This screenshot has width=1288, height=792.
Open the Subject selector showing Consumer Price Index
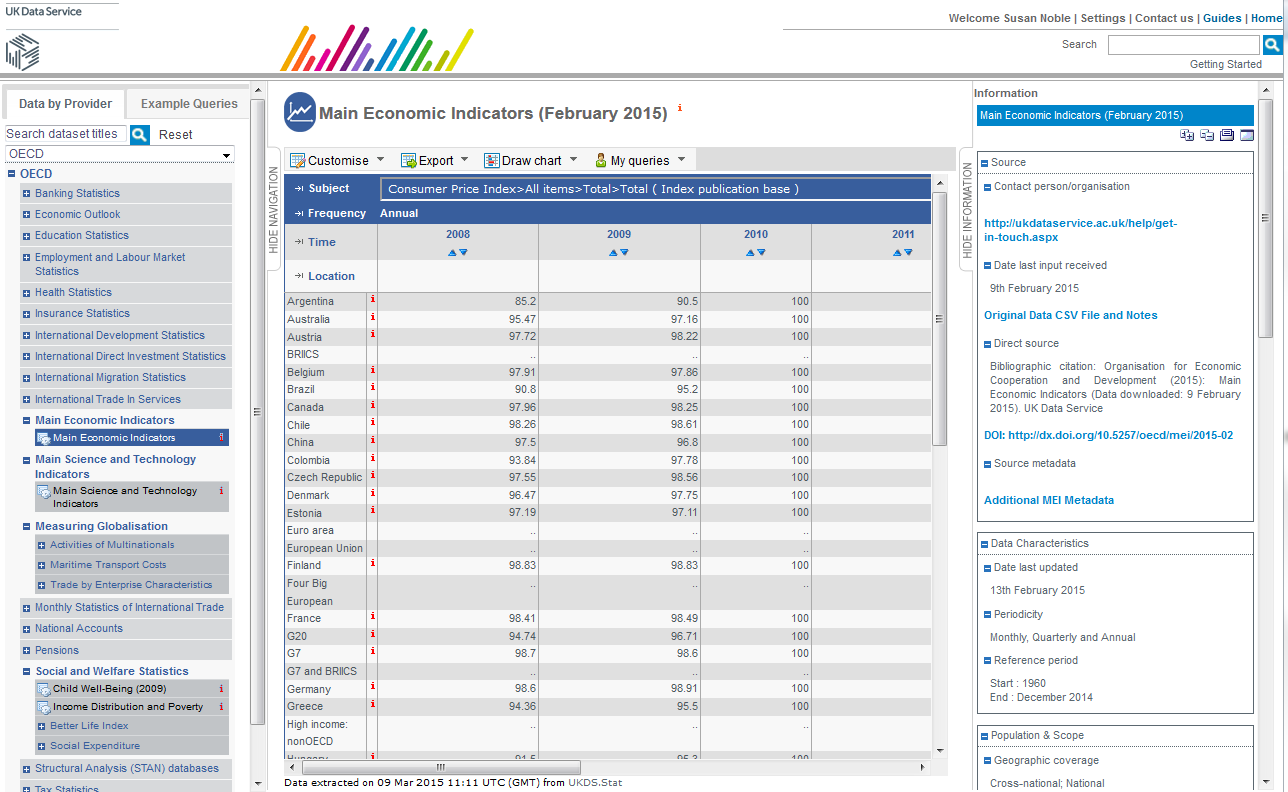[654, 189]
